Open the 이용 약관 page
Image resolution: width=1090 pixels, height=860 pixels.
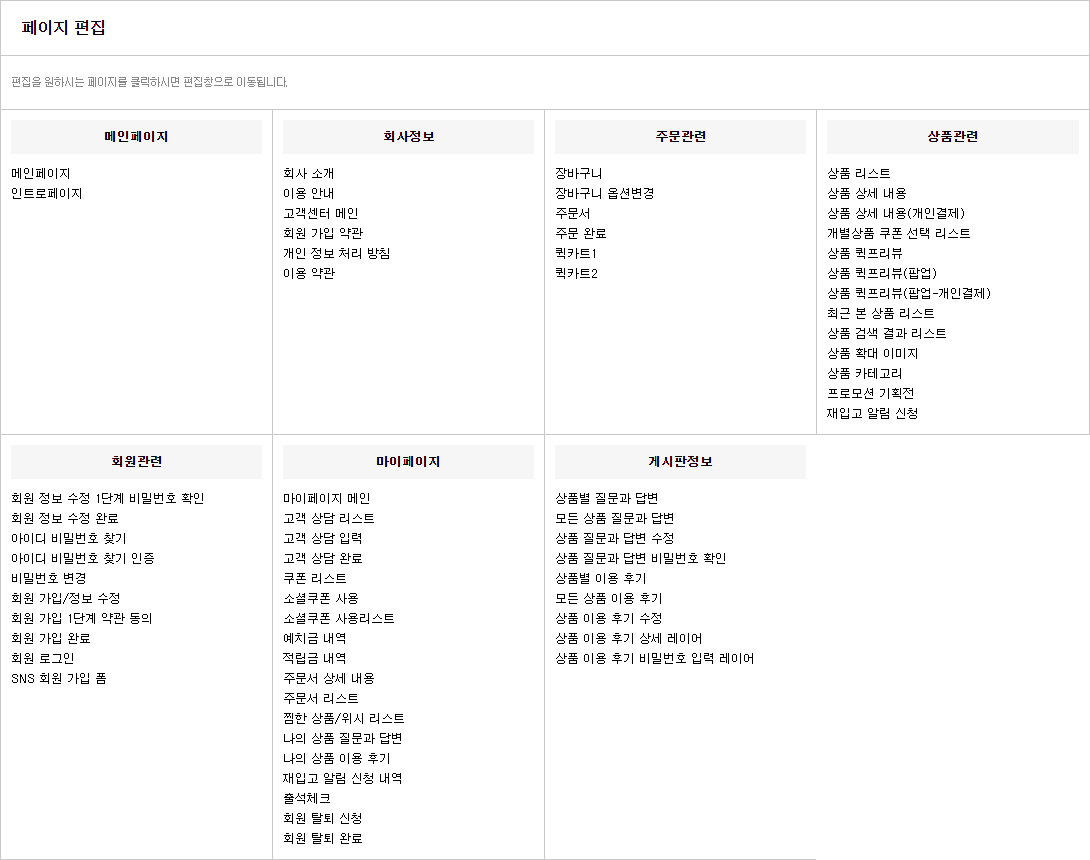point(309,273)
